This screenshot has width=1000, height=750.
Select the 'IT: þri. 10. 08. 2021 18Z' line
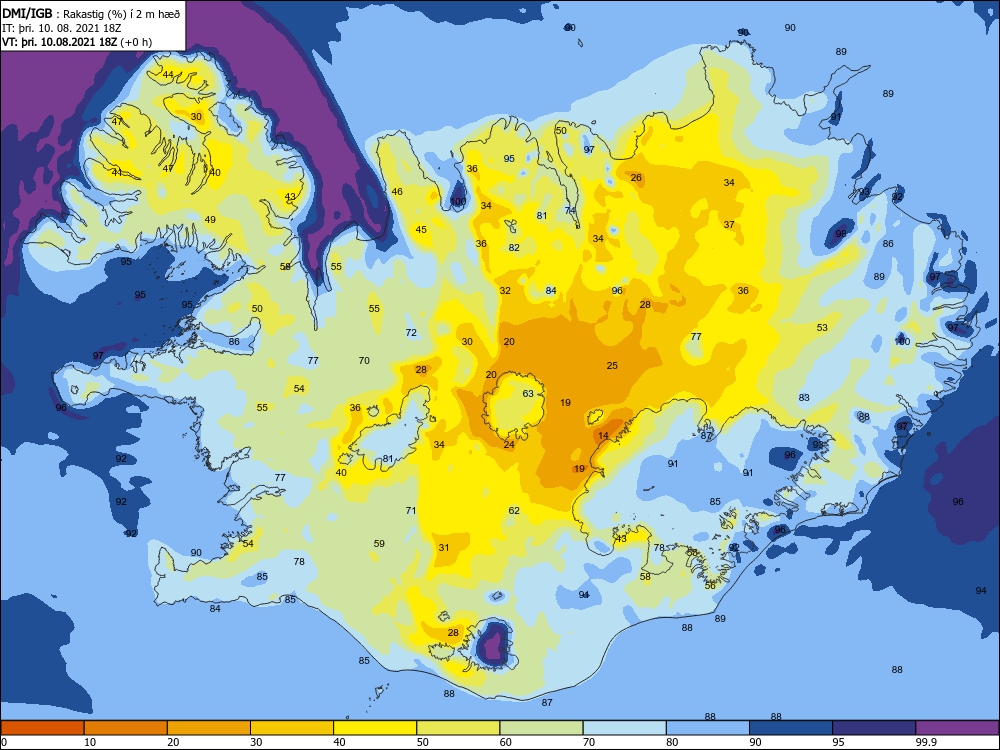pyautogui.click(x=62, y=28)
